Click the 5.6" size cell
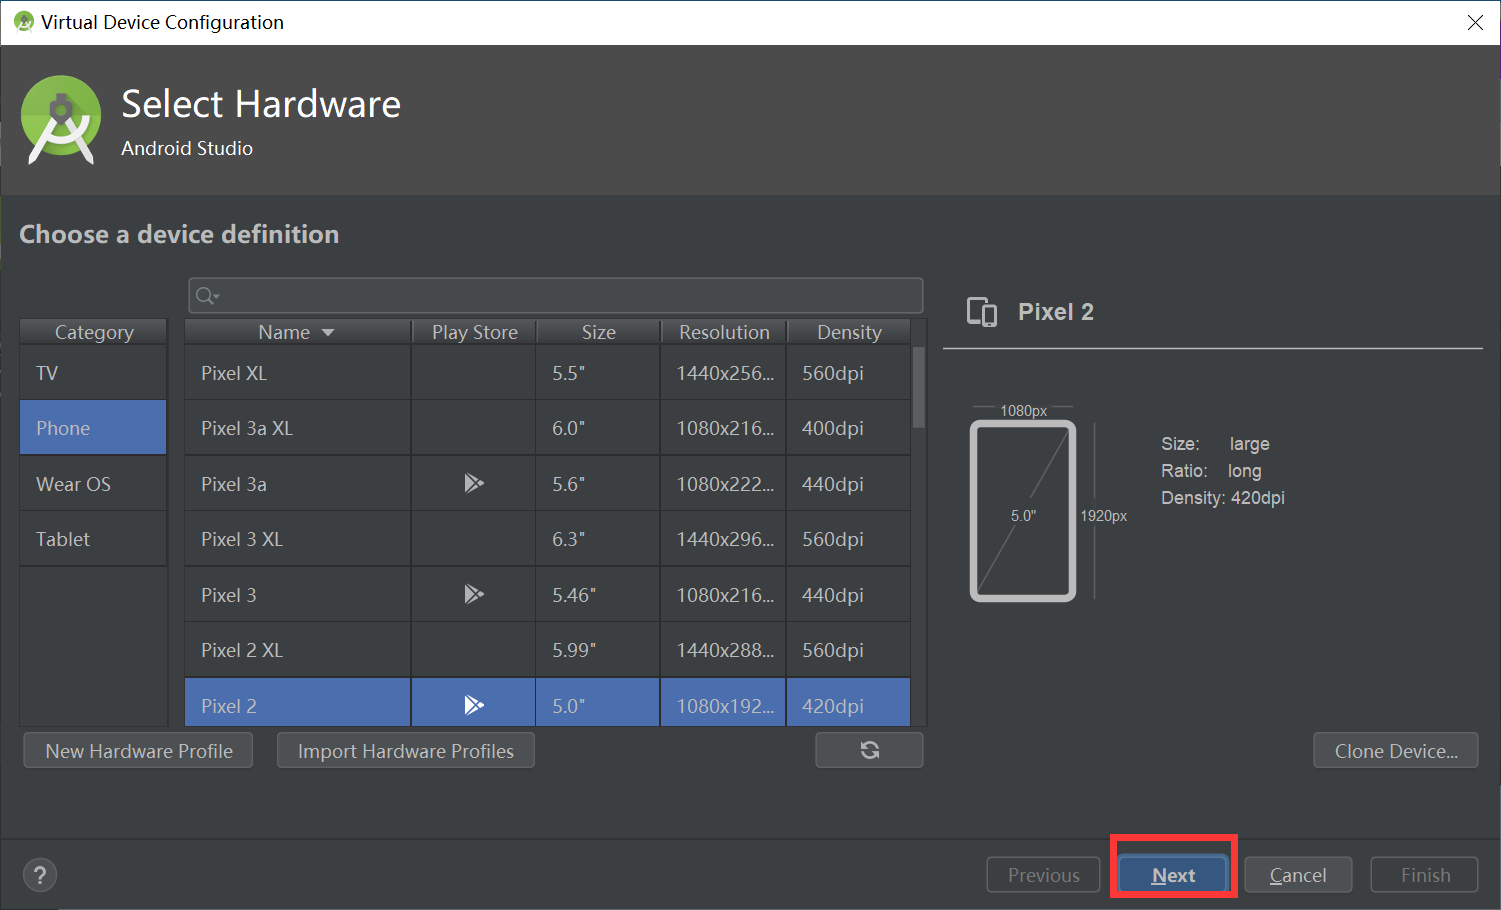Viewport: 1501px width, 910px height. pos(598,484)
